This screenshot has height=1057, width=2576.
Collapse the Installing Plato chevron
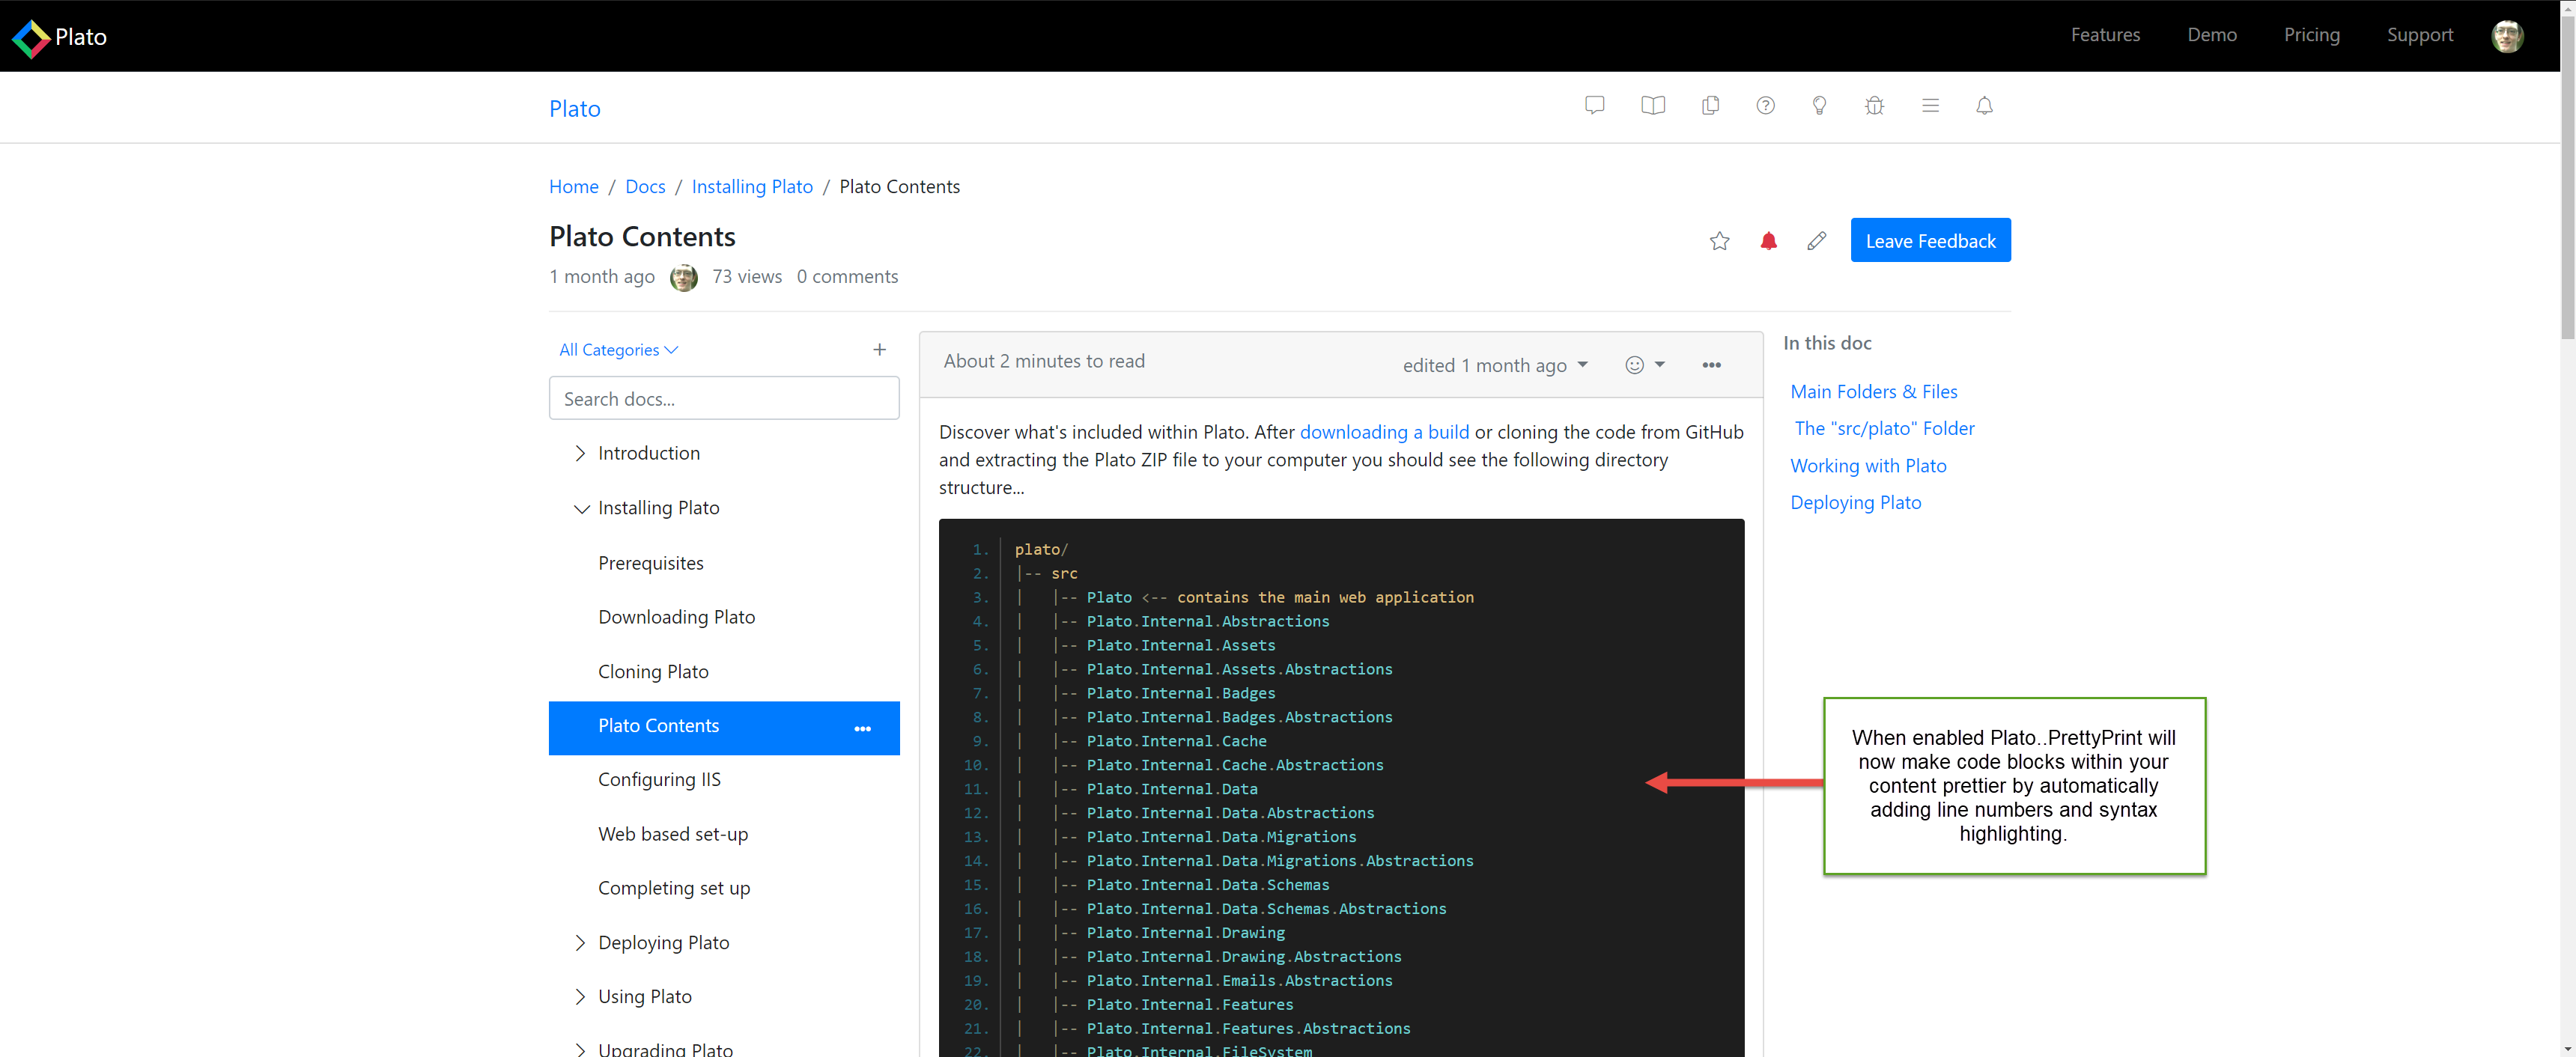[x=581, y=508]
